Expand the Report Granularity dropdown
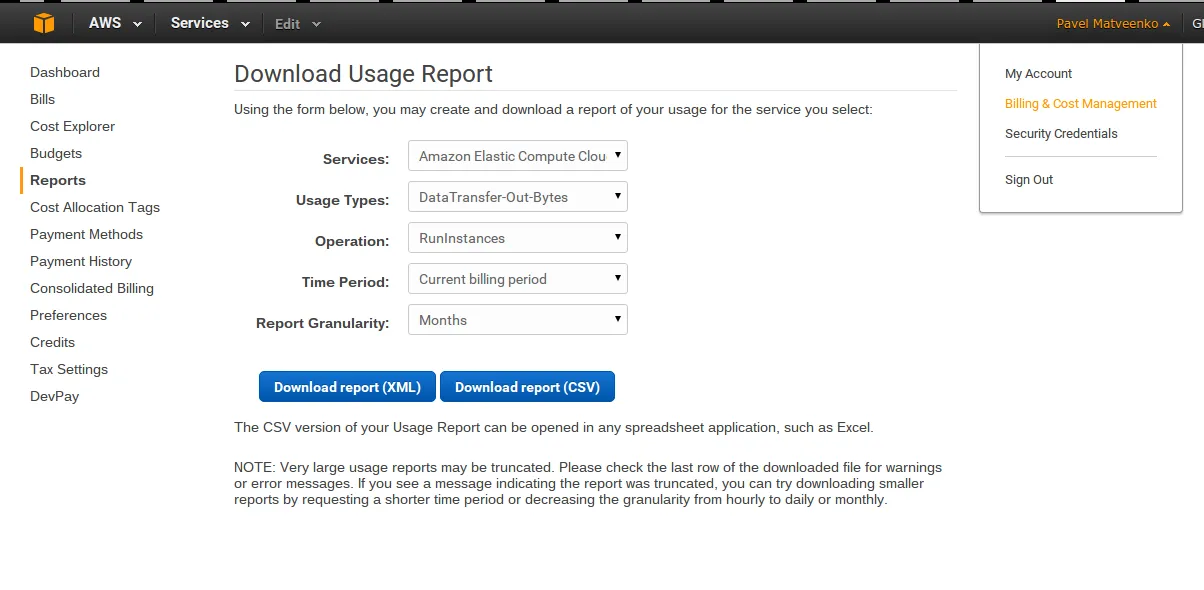1204x590 pixels. pos(518,320)
